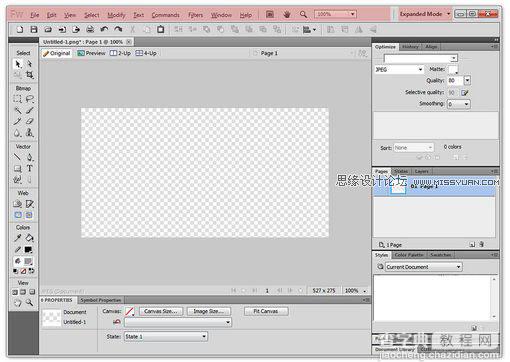Select the Paint Bucket tool
The height and width of the screenshot is (362, 510).
pyautogui.click(x=30, y=238)
